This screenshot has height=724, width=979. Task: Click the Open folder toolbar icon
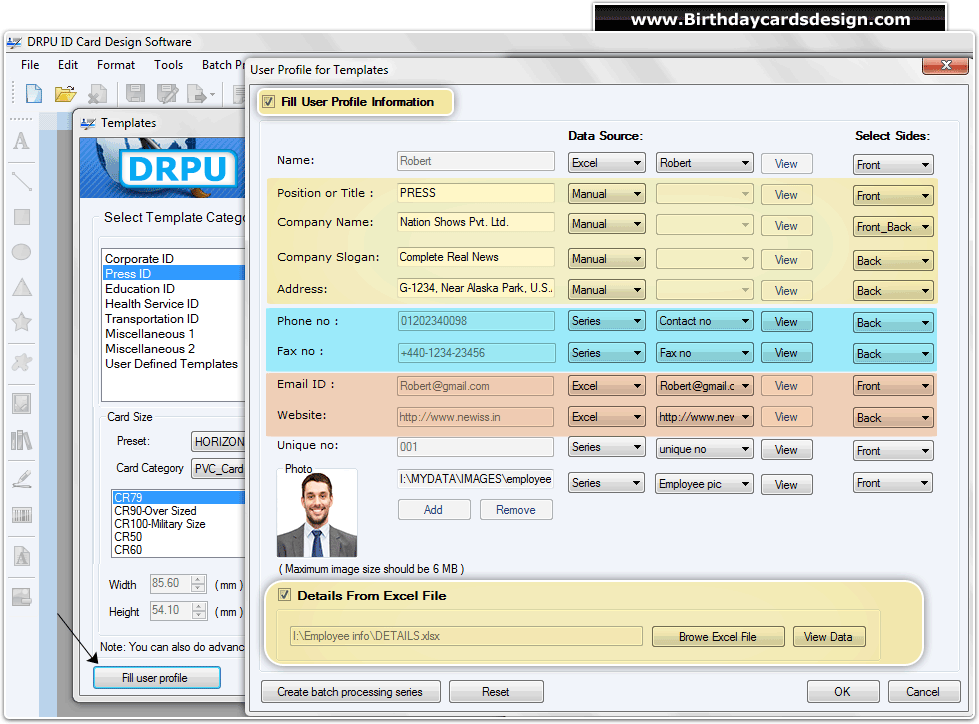pyautogui.click(x=65, y=94)
